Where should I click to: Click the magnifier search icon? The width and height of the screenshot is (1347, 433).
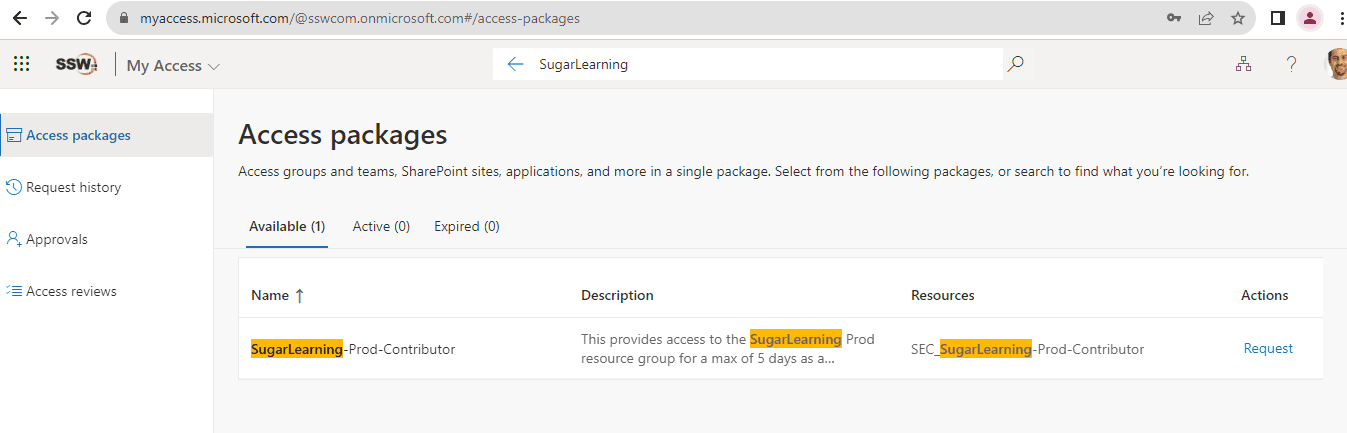(x=1015, y=64)
